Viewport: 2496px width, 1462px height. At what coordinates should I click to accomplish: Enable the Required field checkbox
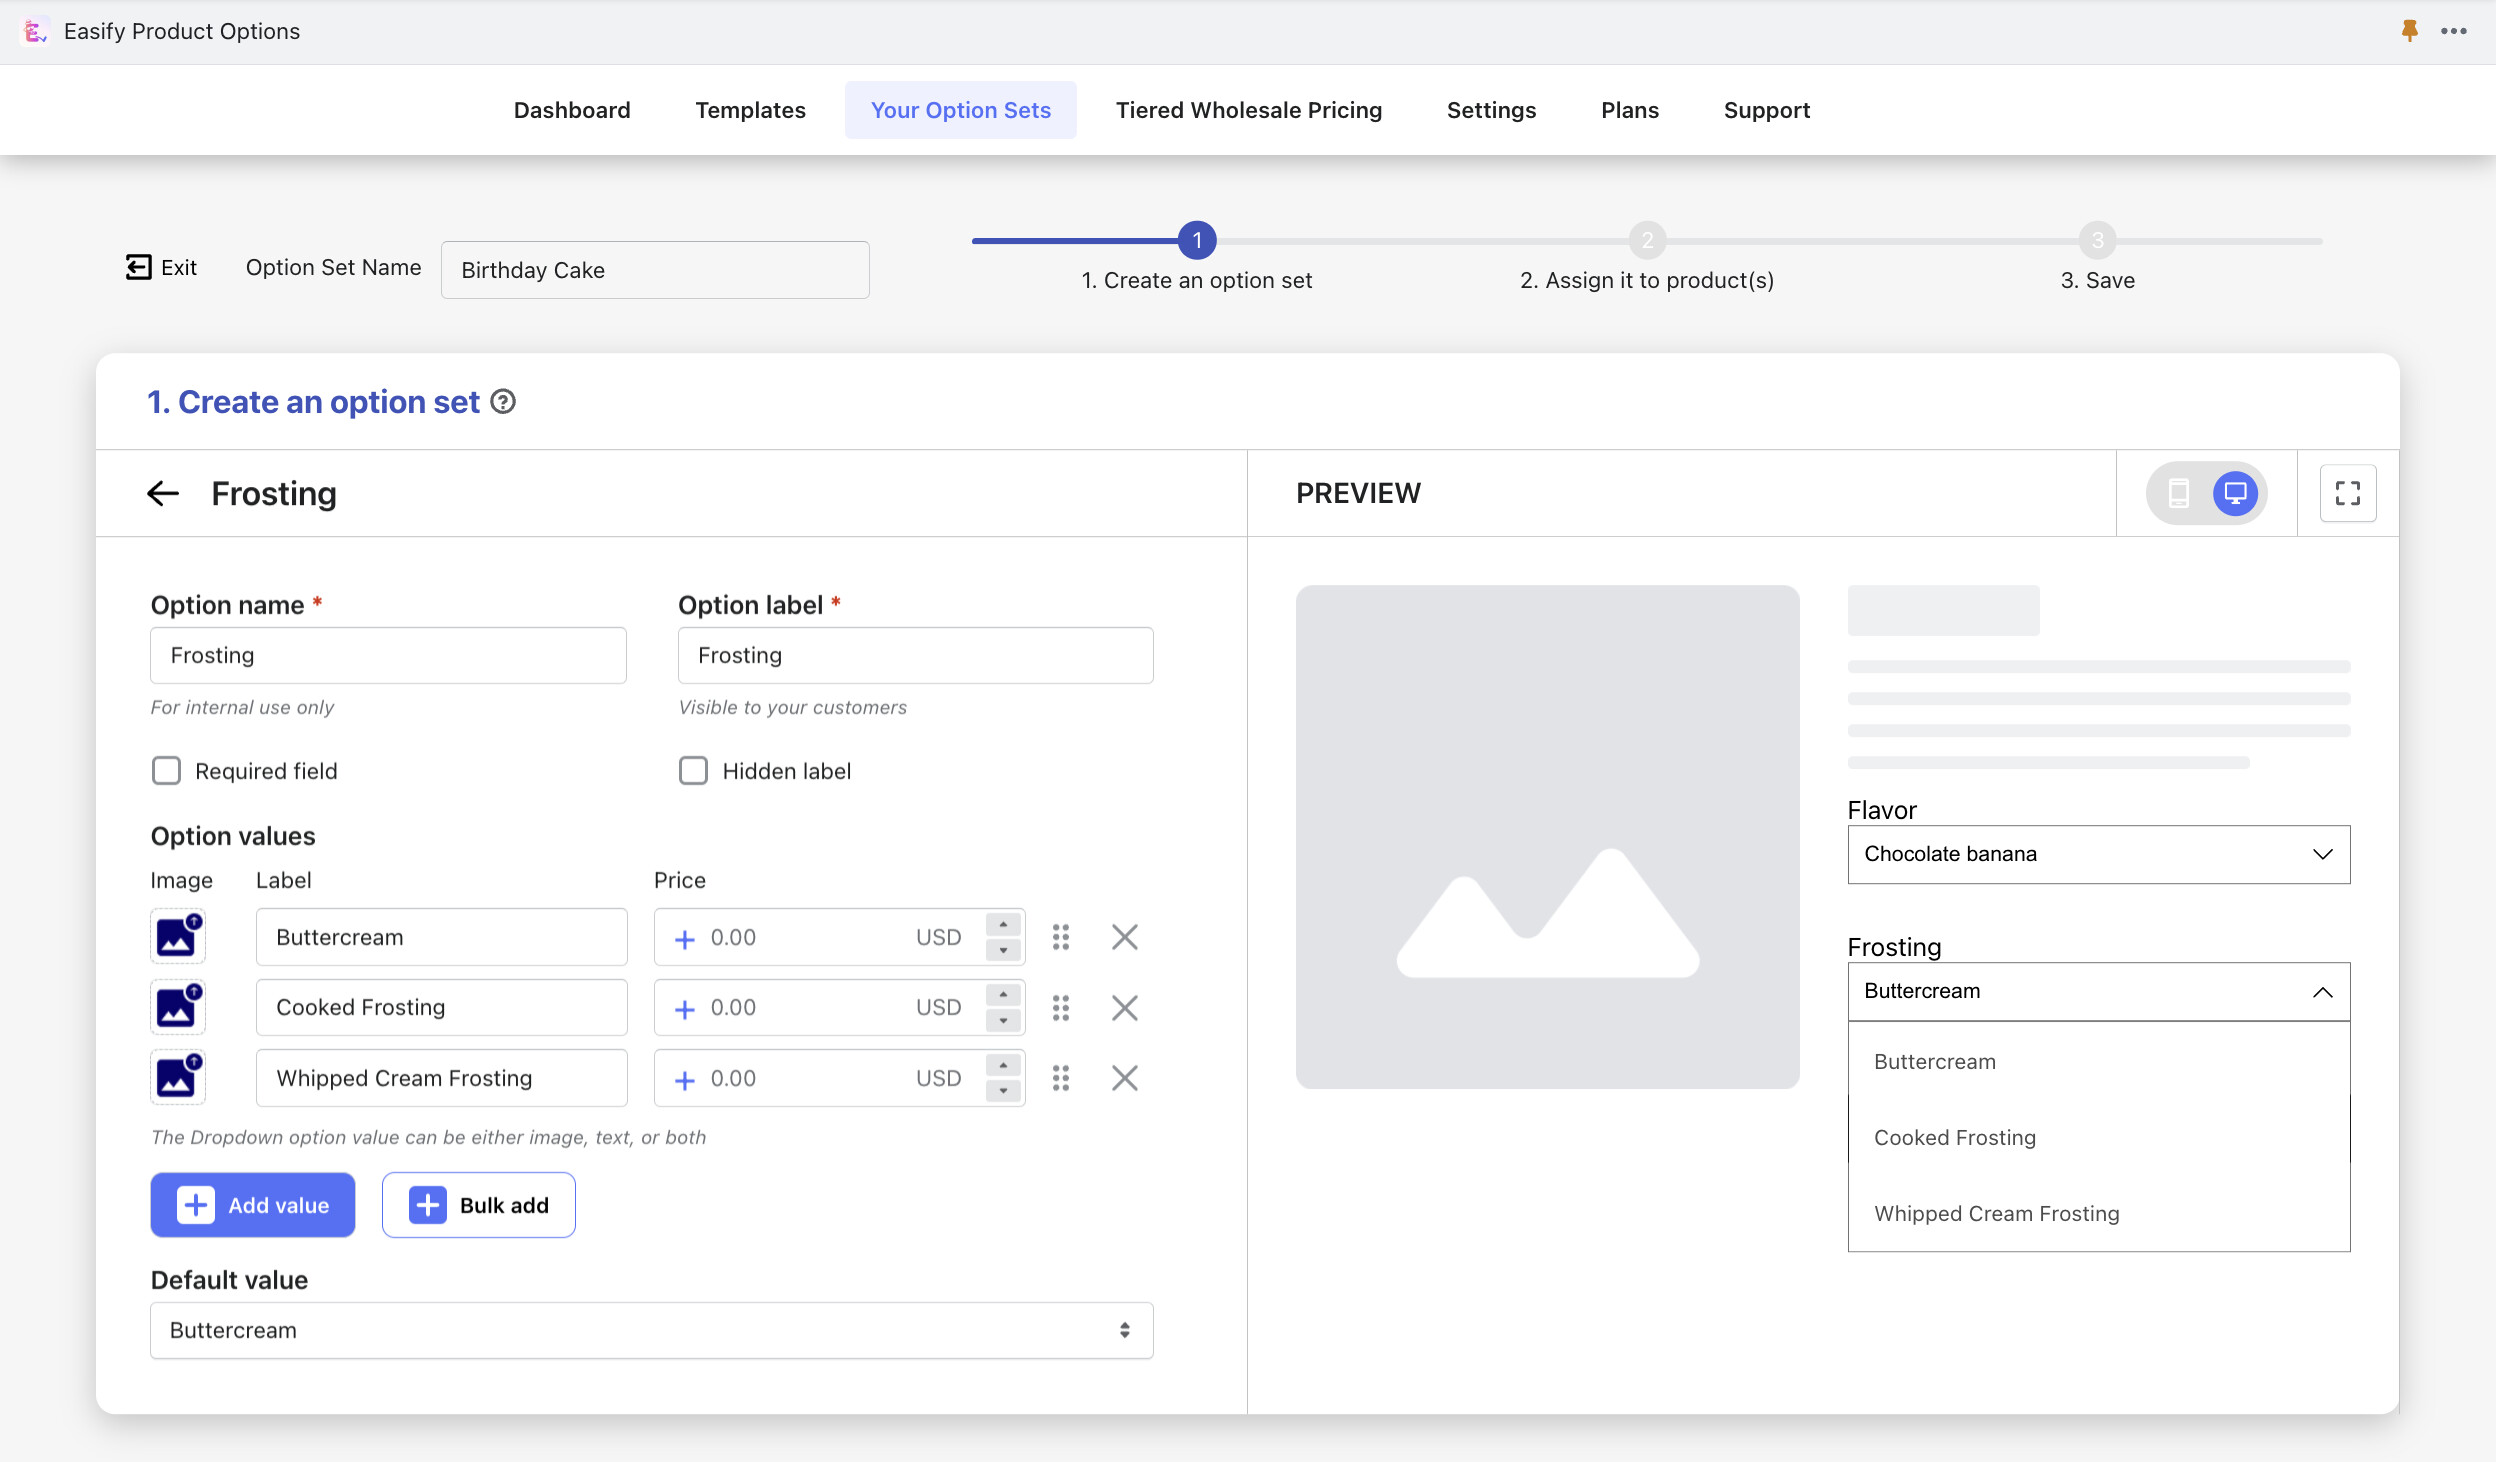(166, 771)
